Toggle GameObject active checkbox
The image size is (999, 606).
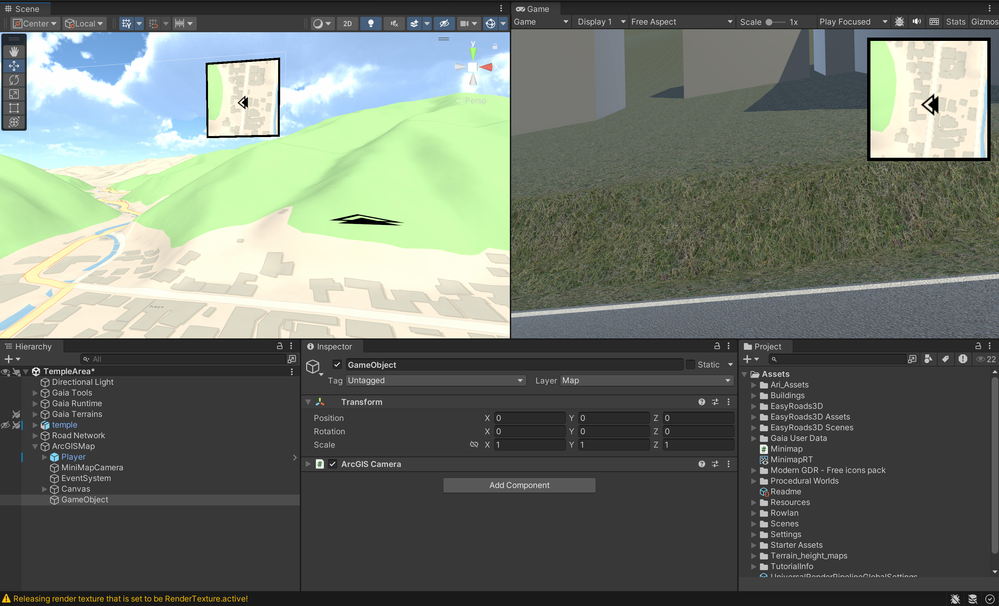click(337, 364)
